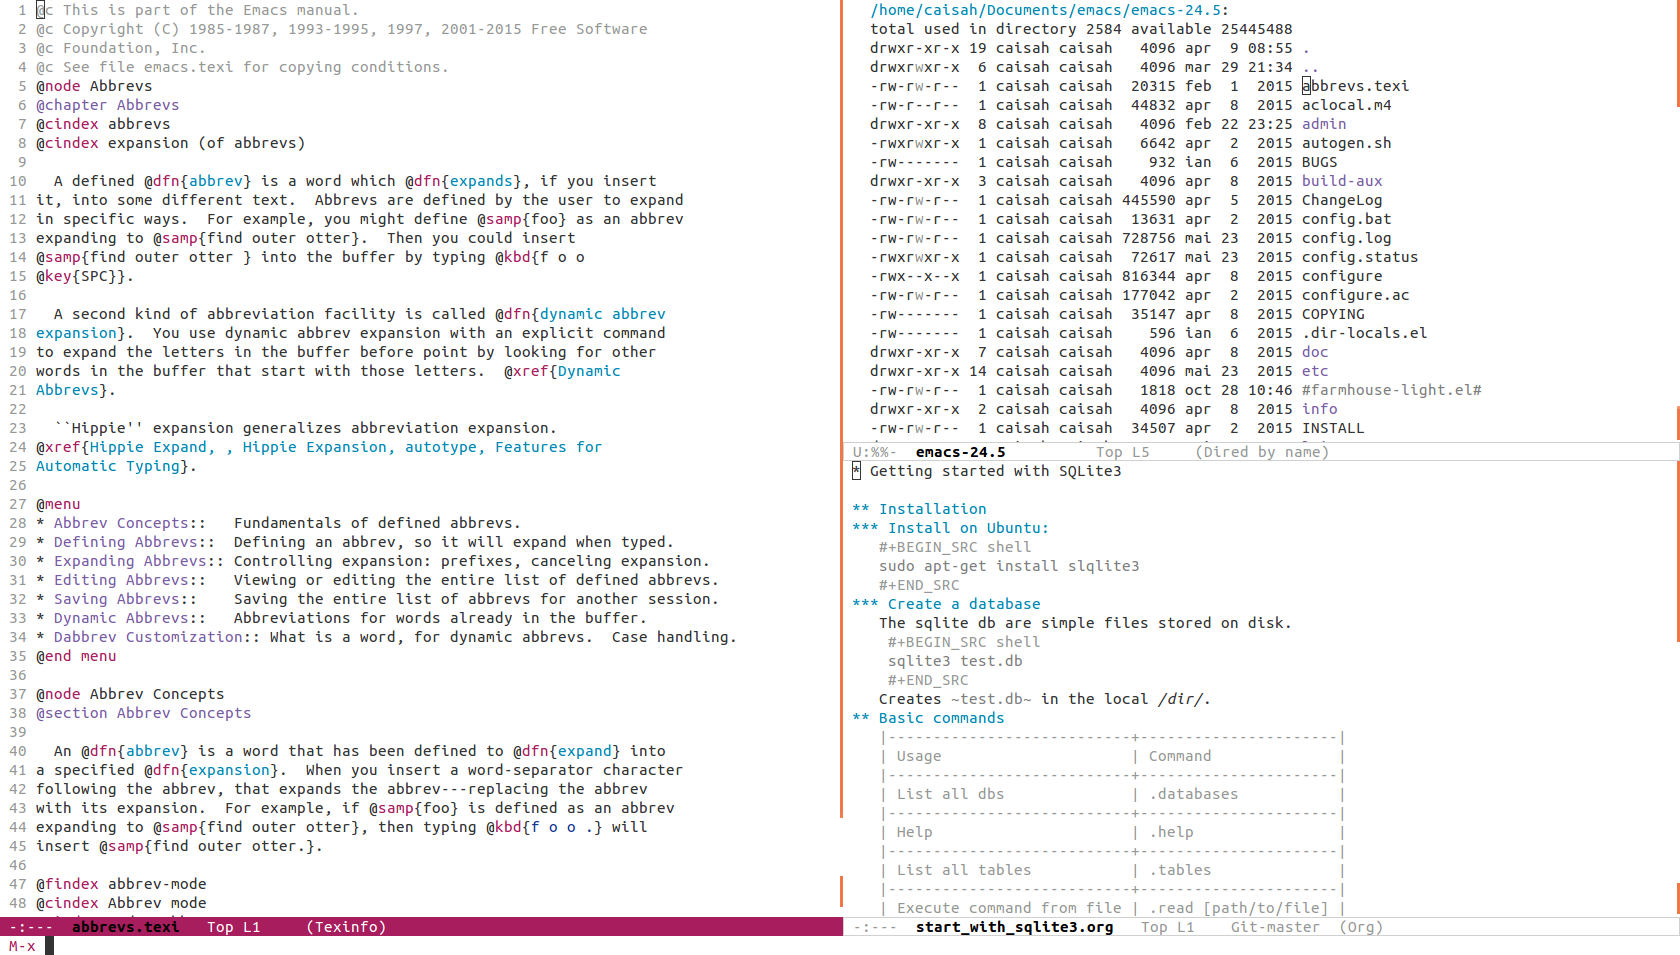
Task: Open the 'Saving Abbrevs::' menu entry
Action: [x=125, y=599]
